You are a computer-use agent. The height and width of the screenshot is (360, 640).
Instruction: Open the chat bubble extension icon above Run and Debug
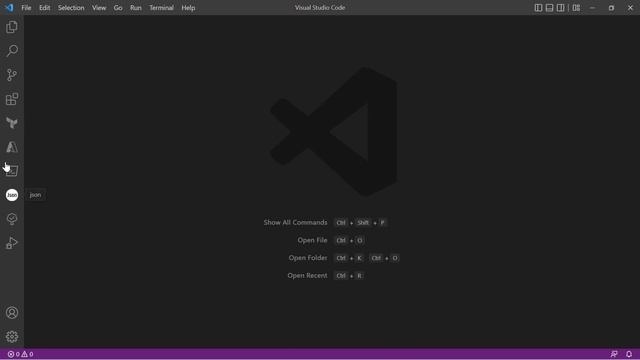[12, 219]
